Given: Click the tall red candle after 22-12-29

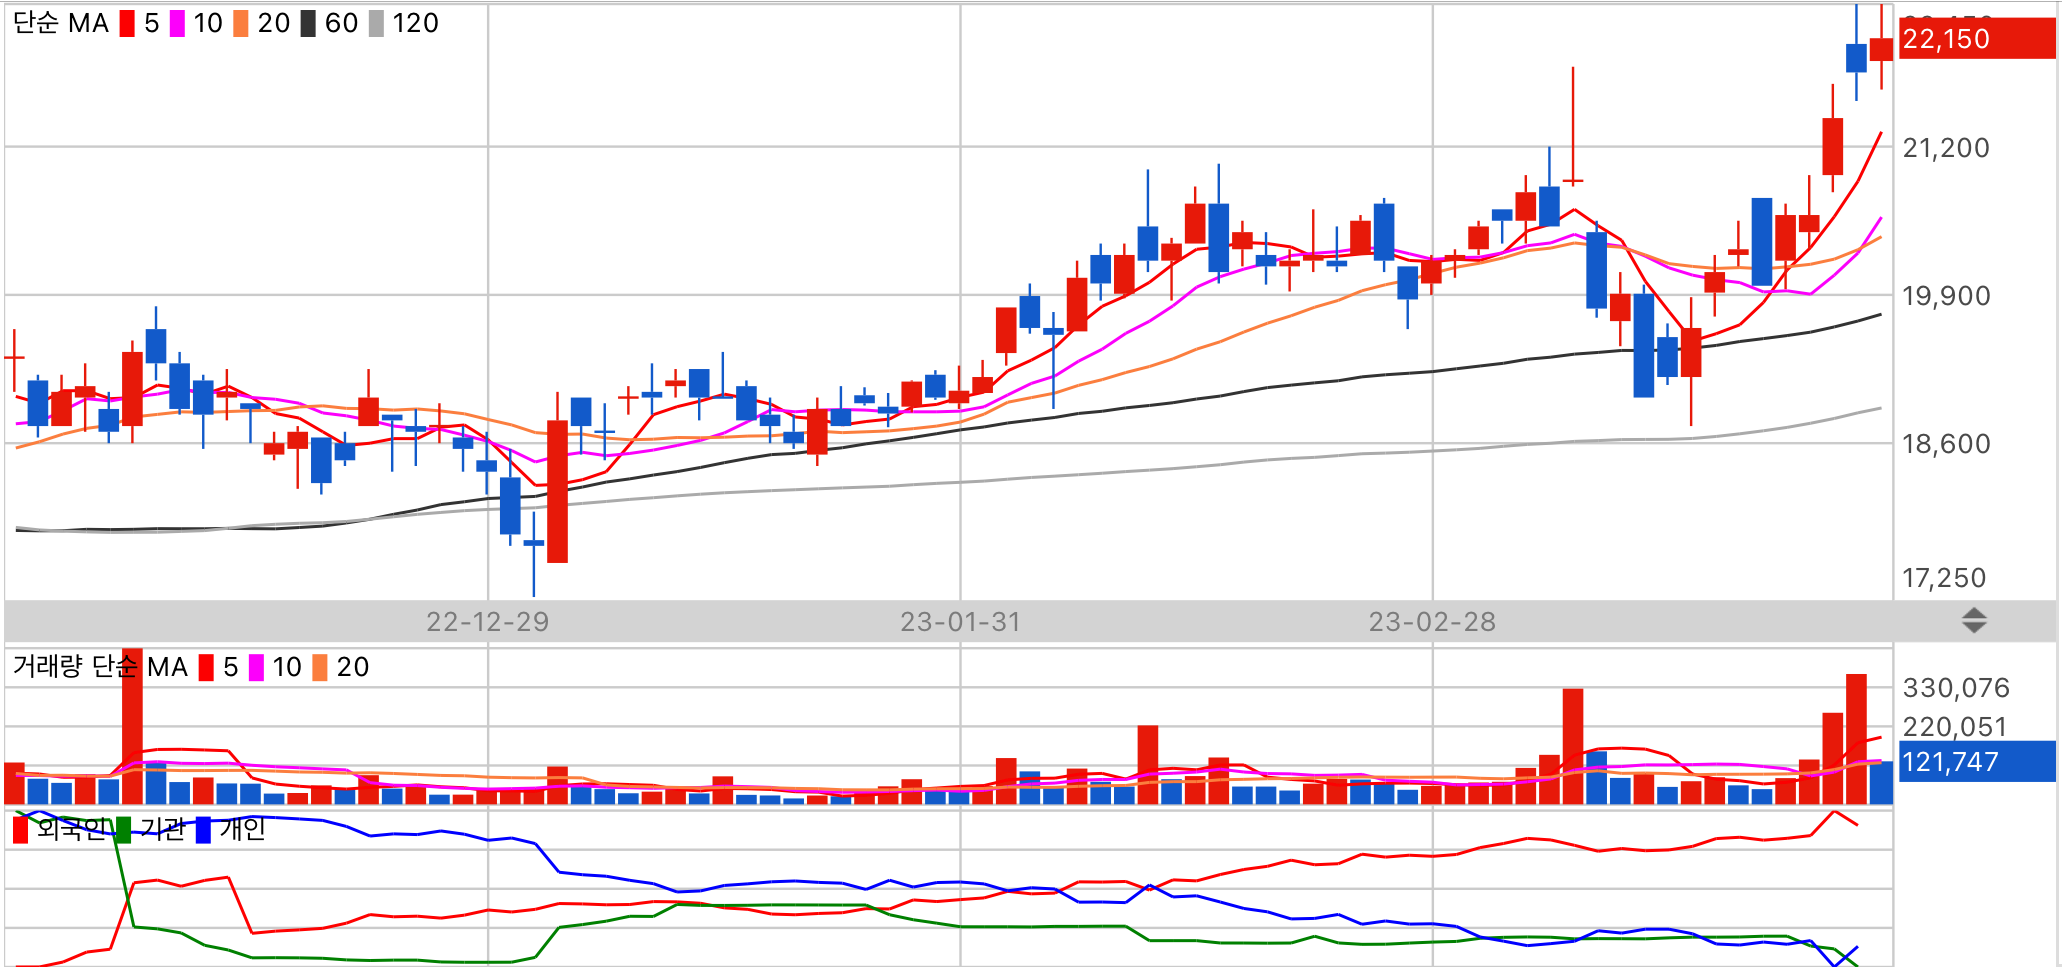Looking at the screenshot, I should pyautogui.click(x=557, y=491).
